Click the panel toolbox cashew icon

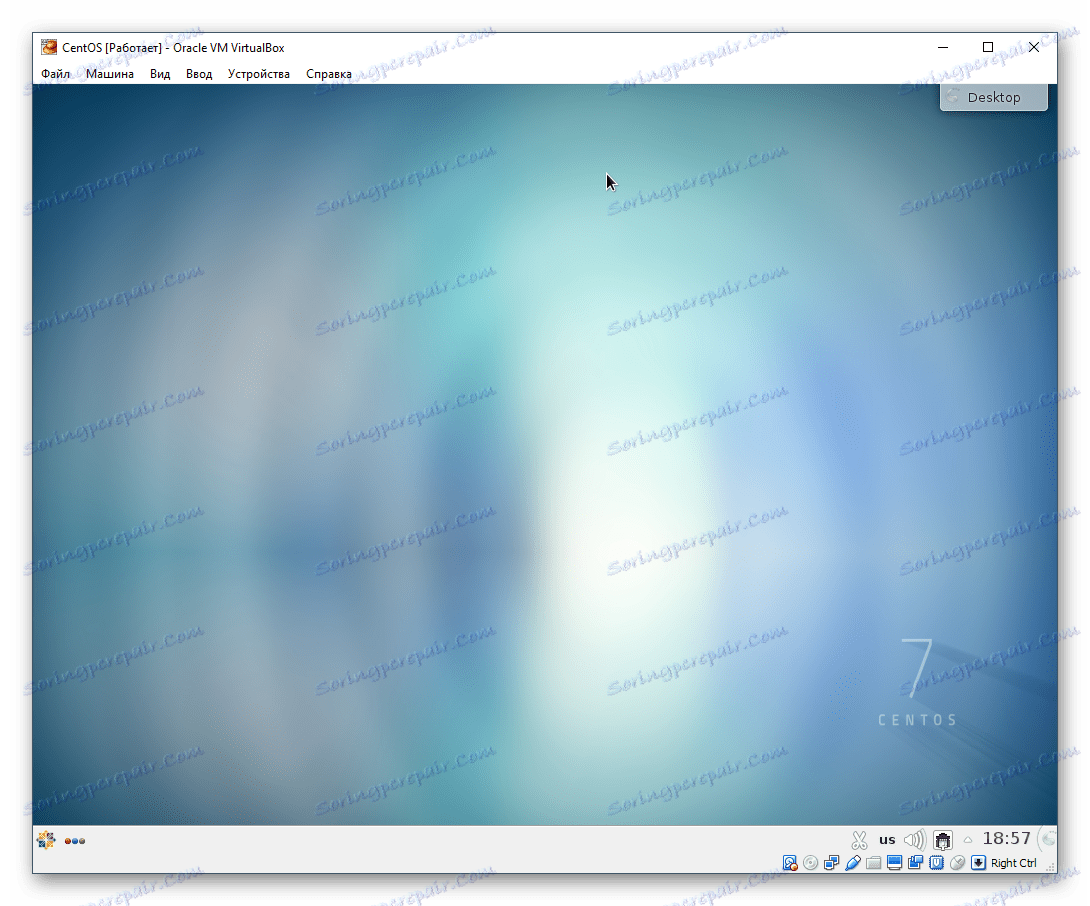[1048, 839]
